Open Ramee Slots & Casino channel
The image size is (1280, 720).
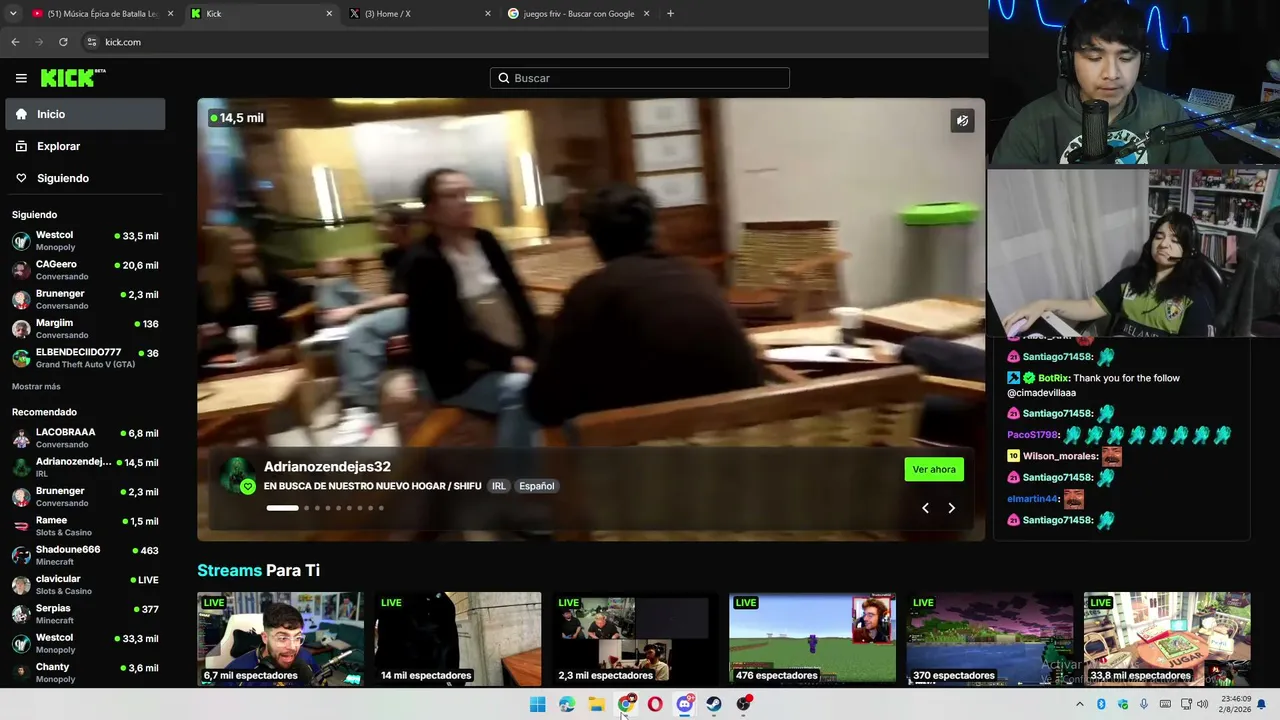pos(85,526)
